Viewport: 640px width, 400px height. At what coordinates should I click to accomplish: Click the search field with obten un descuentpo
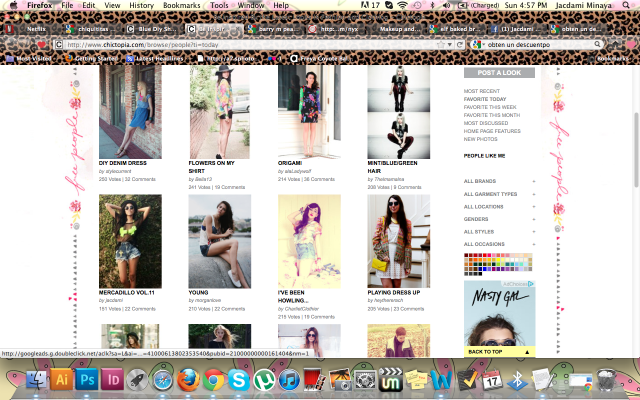[540, 44]
